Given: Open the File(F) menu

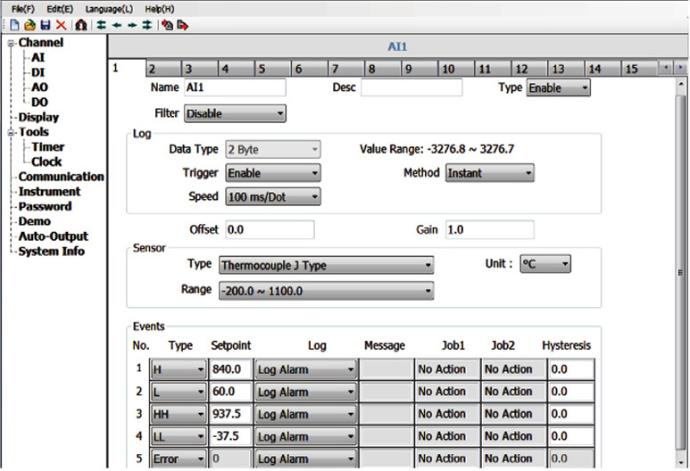Looking at the screenshot, I should [23, 9].
